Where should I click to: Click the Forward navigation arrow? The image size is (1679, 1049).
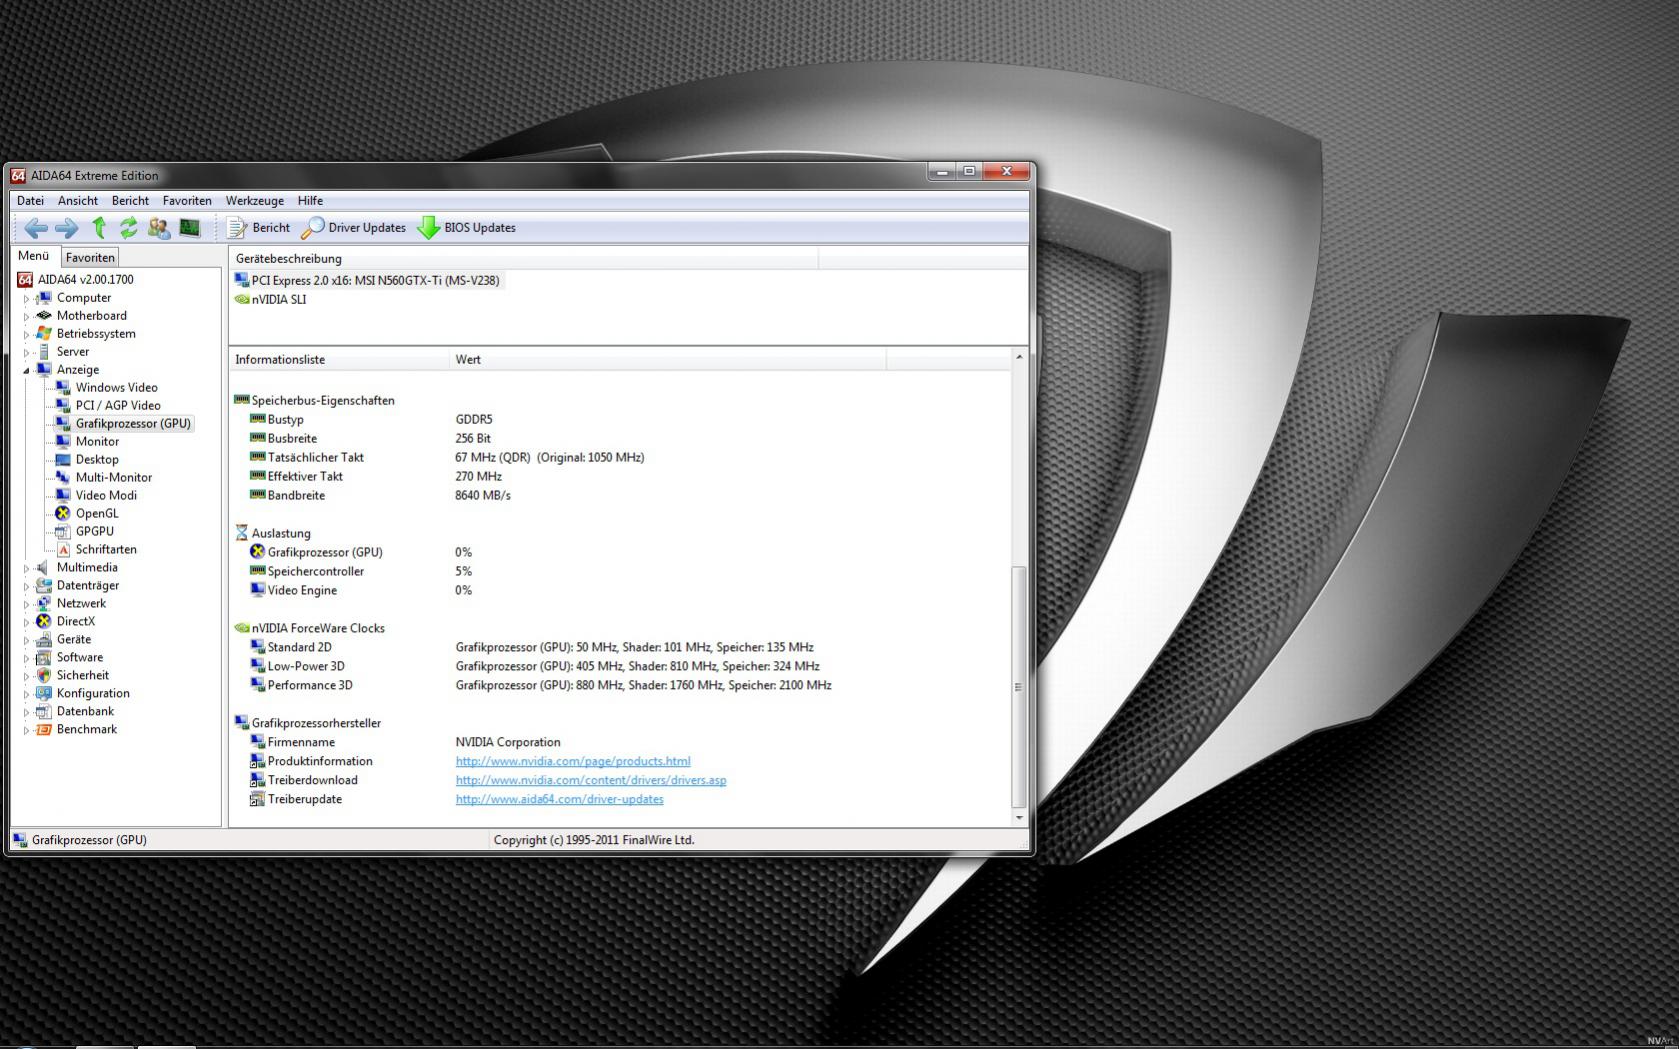pyautogui.click(x=66, y=228)
